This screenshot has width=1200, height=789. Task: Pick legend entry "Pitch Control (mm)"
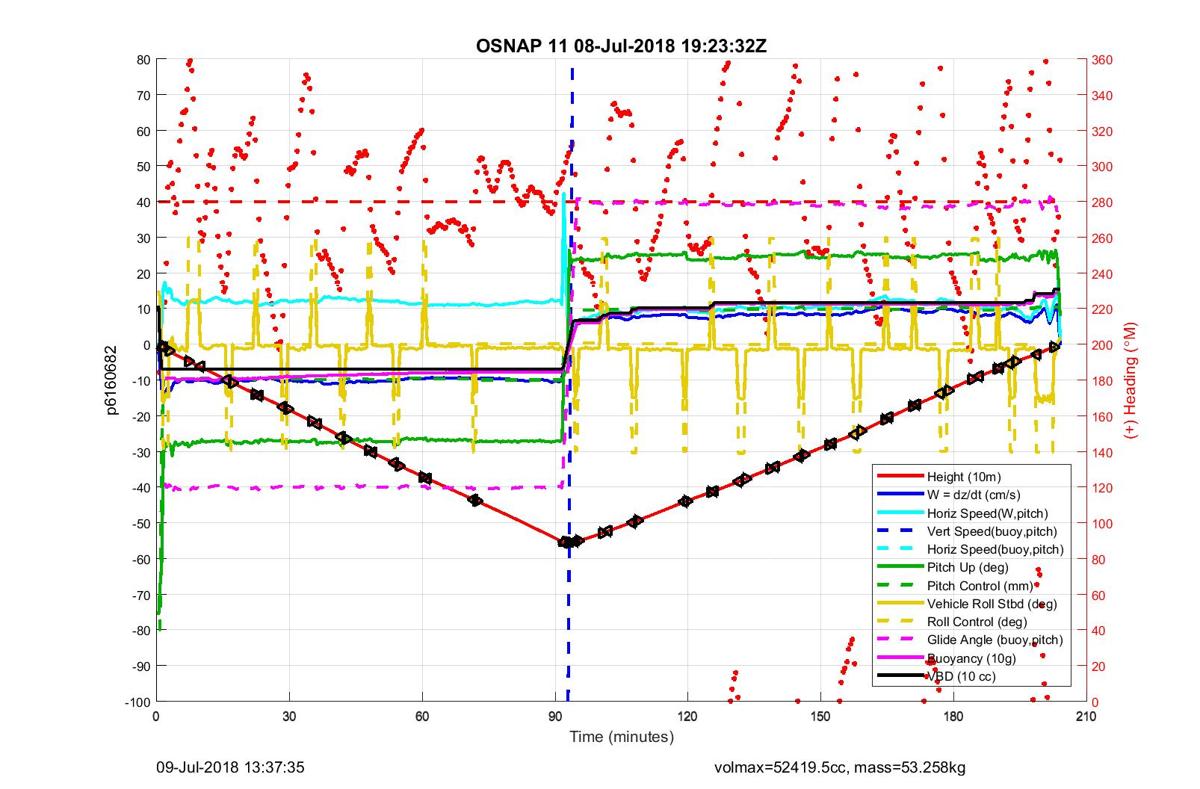pyautogui.click(x=978, y=585)
